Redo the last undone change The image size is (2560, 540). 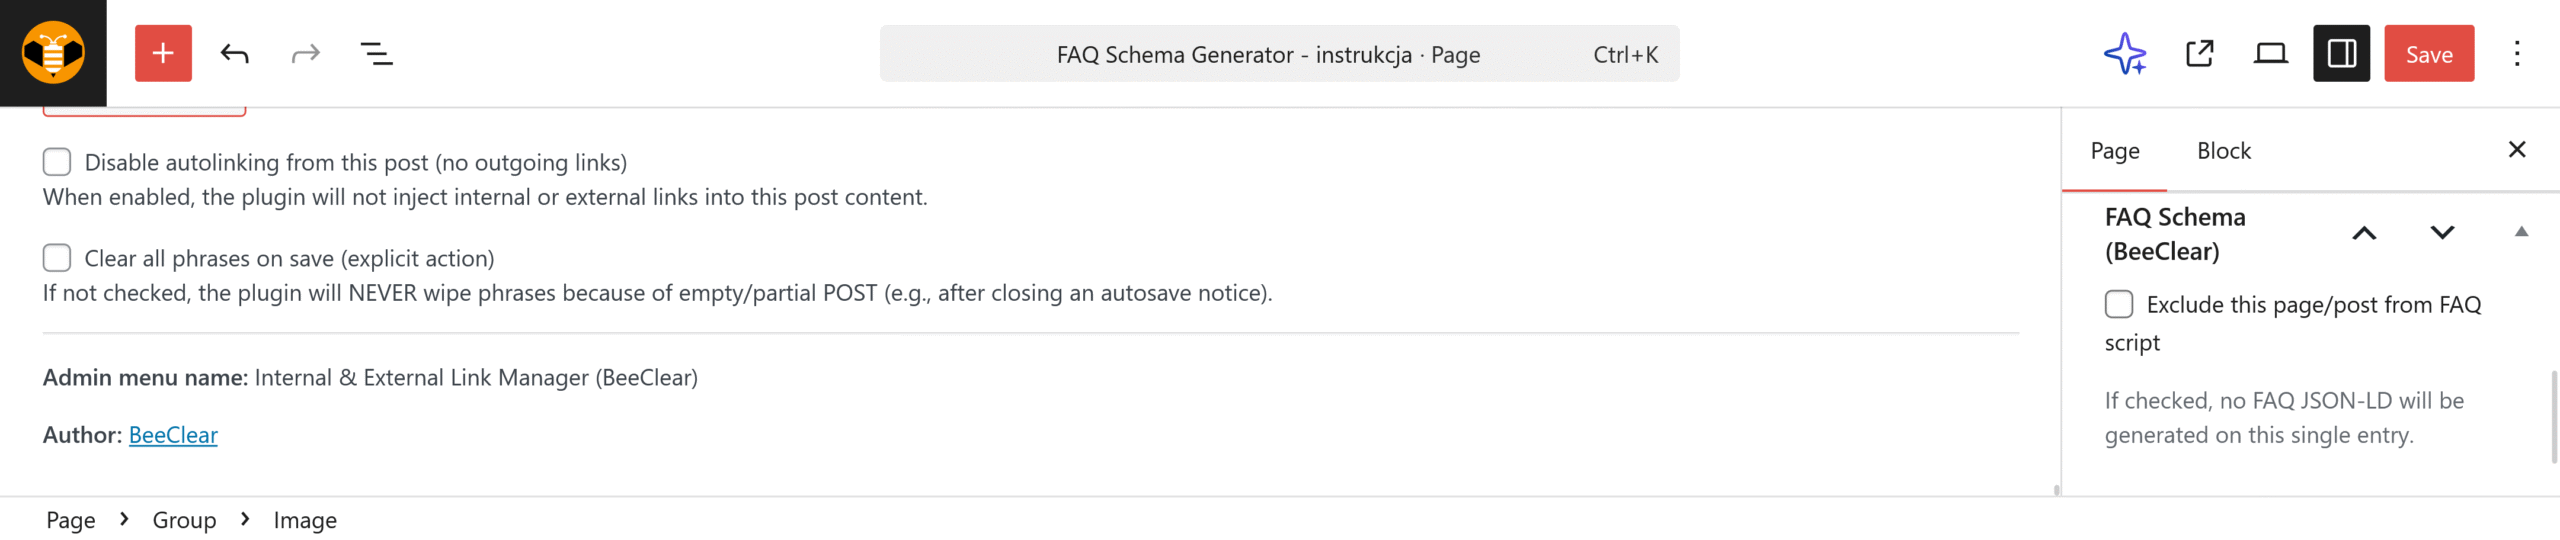click(x=305, y=54)
